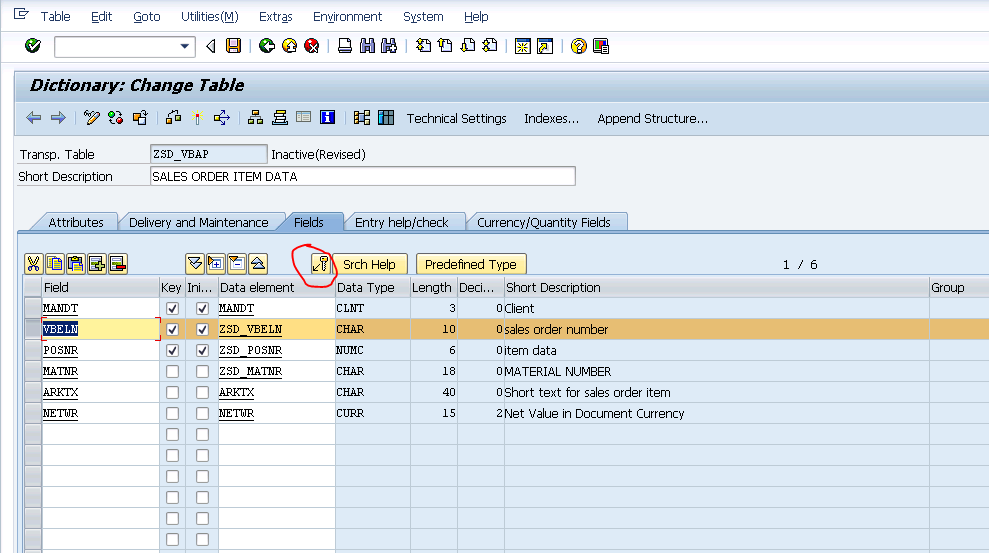The image size is (989, 553).
Task: Check Initial Values checkbox for MATNR
Action: [202, 371]
